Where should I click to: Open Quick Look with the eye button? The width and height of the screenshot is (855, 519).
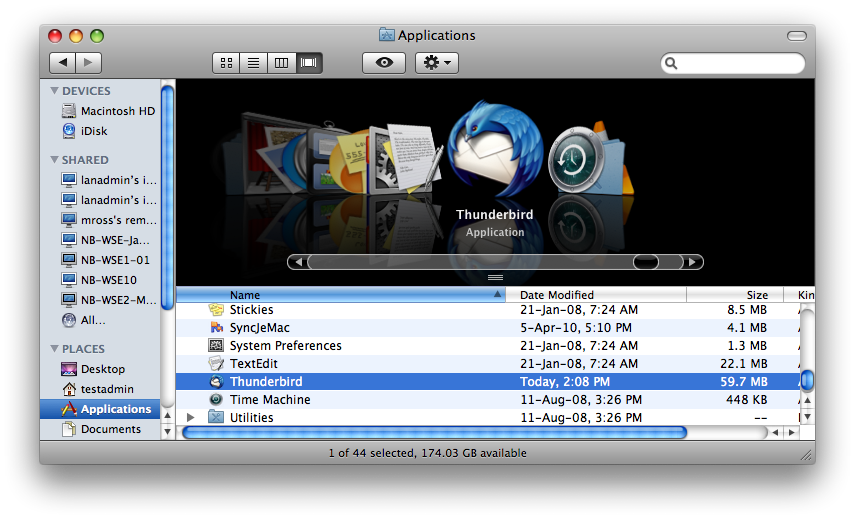384,63
